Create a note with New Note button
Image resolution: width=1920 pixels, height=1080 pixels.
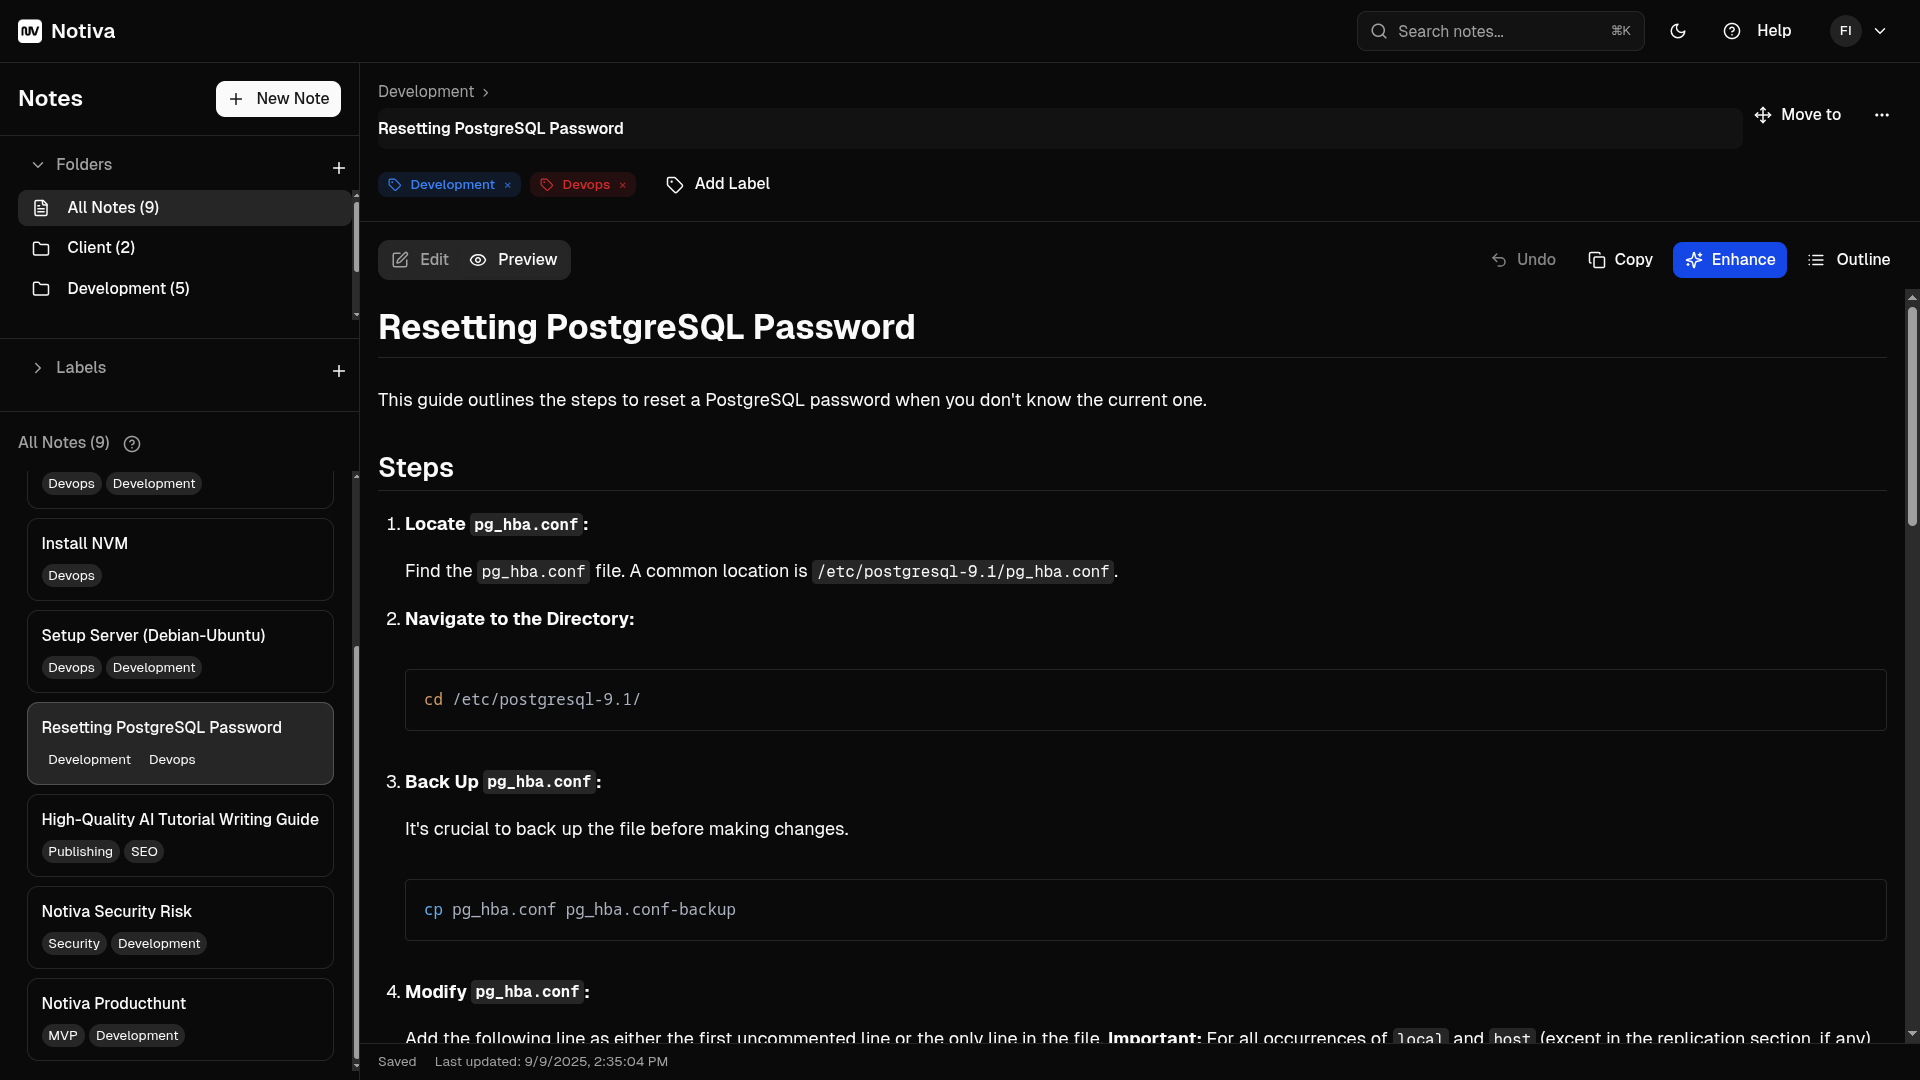[278, 99]
